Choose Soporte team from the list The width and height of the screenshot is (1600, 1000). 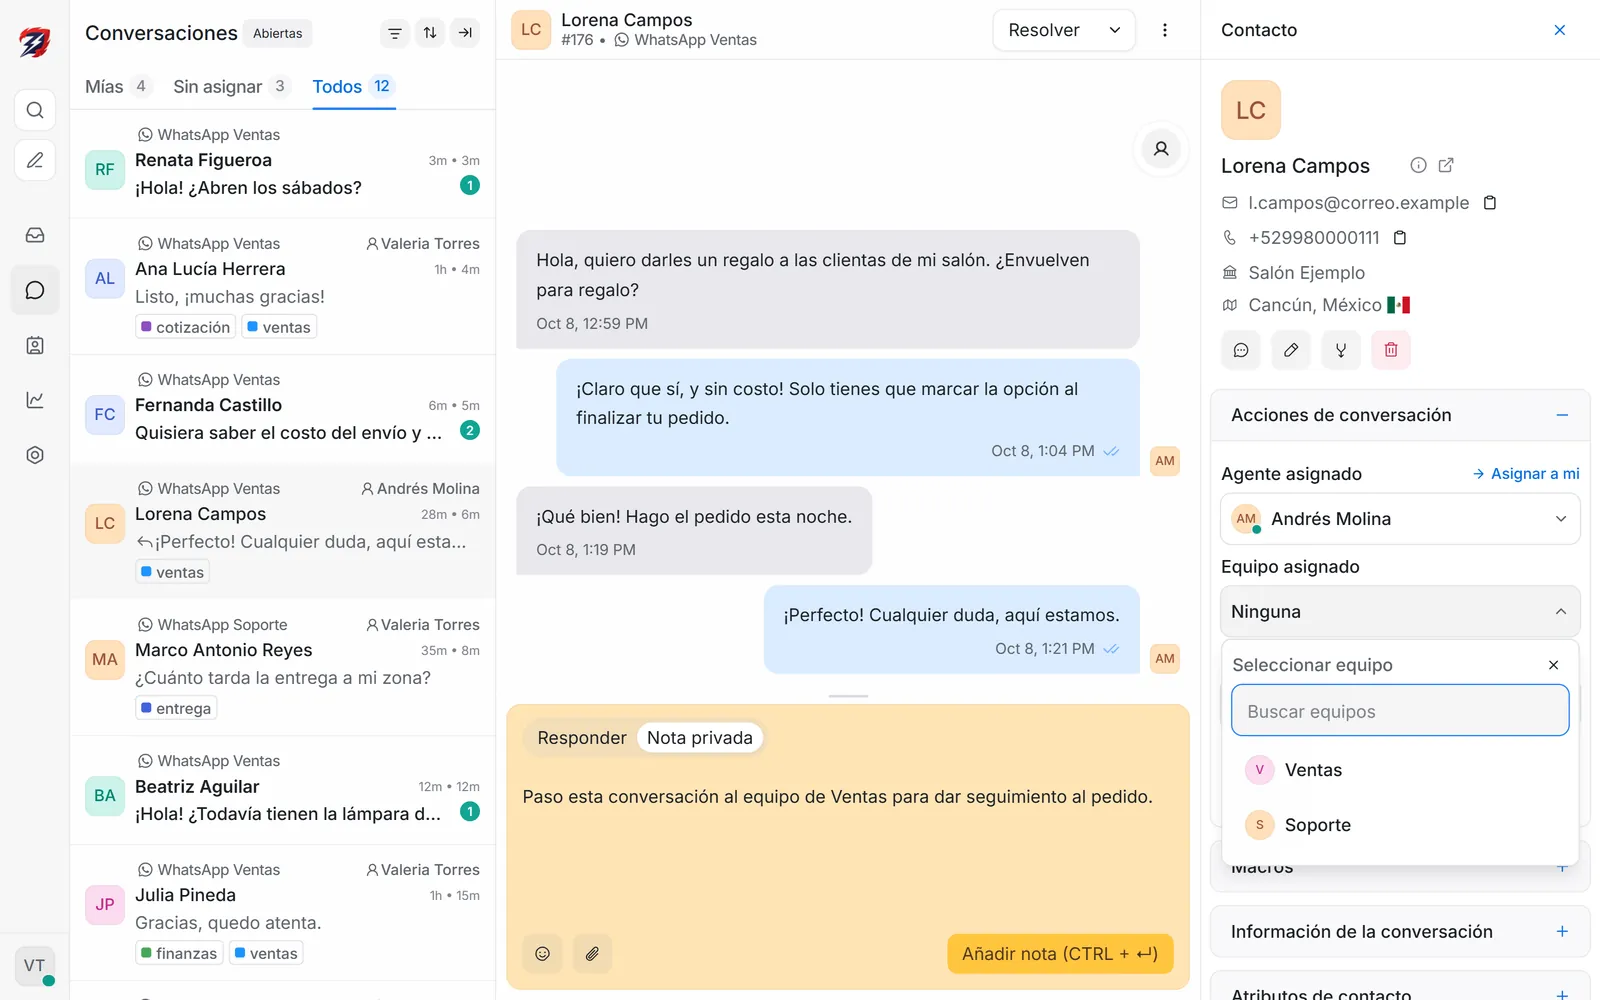1400,825
